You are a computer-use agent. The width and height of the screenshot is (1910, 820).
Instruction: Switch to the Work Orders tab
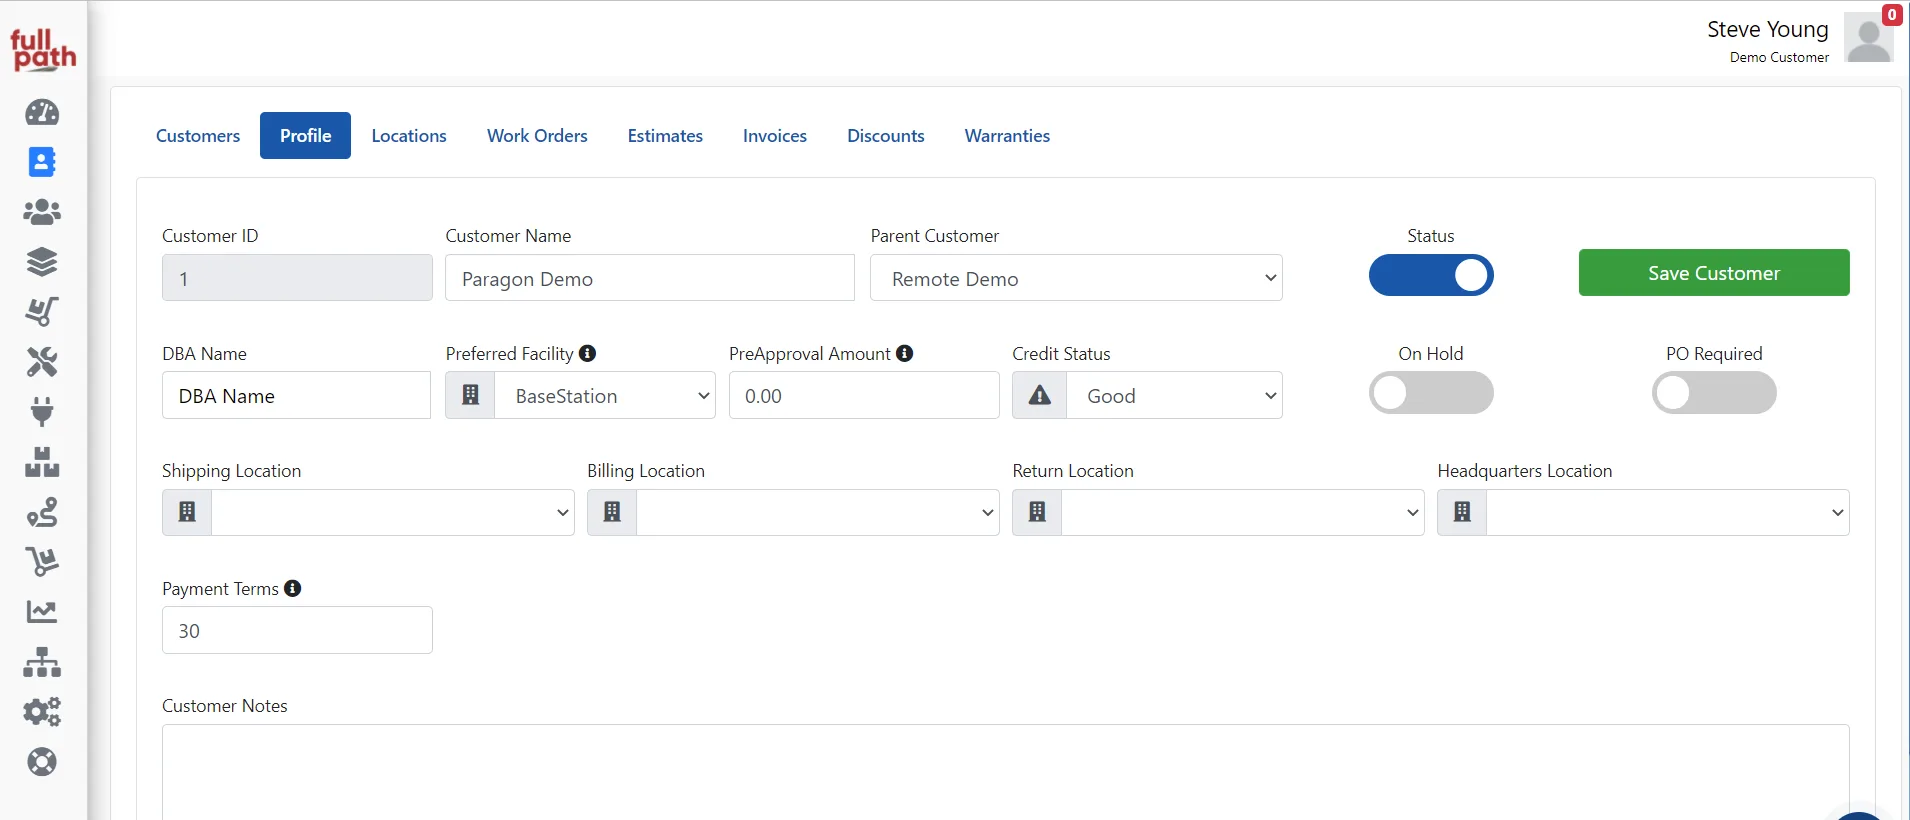tap(537, 136)
